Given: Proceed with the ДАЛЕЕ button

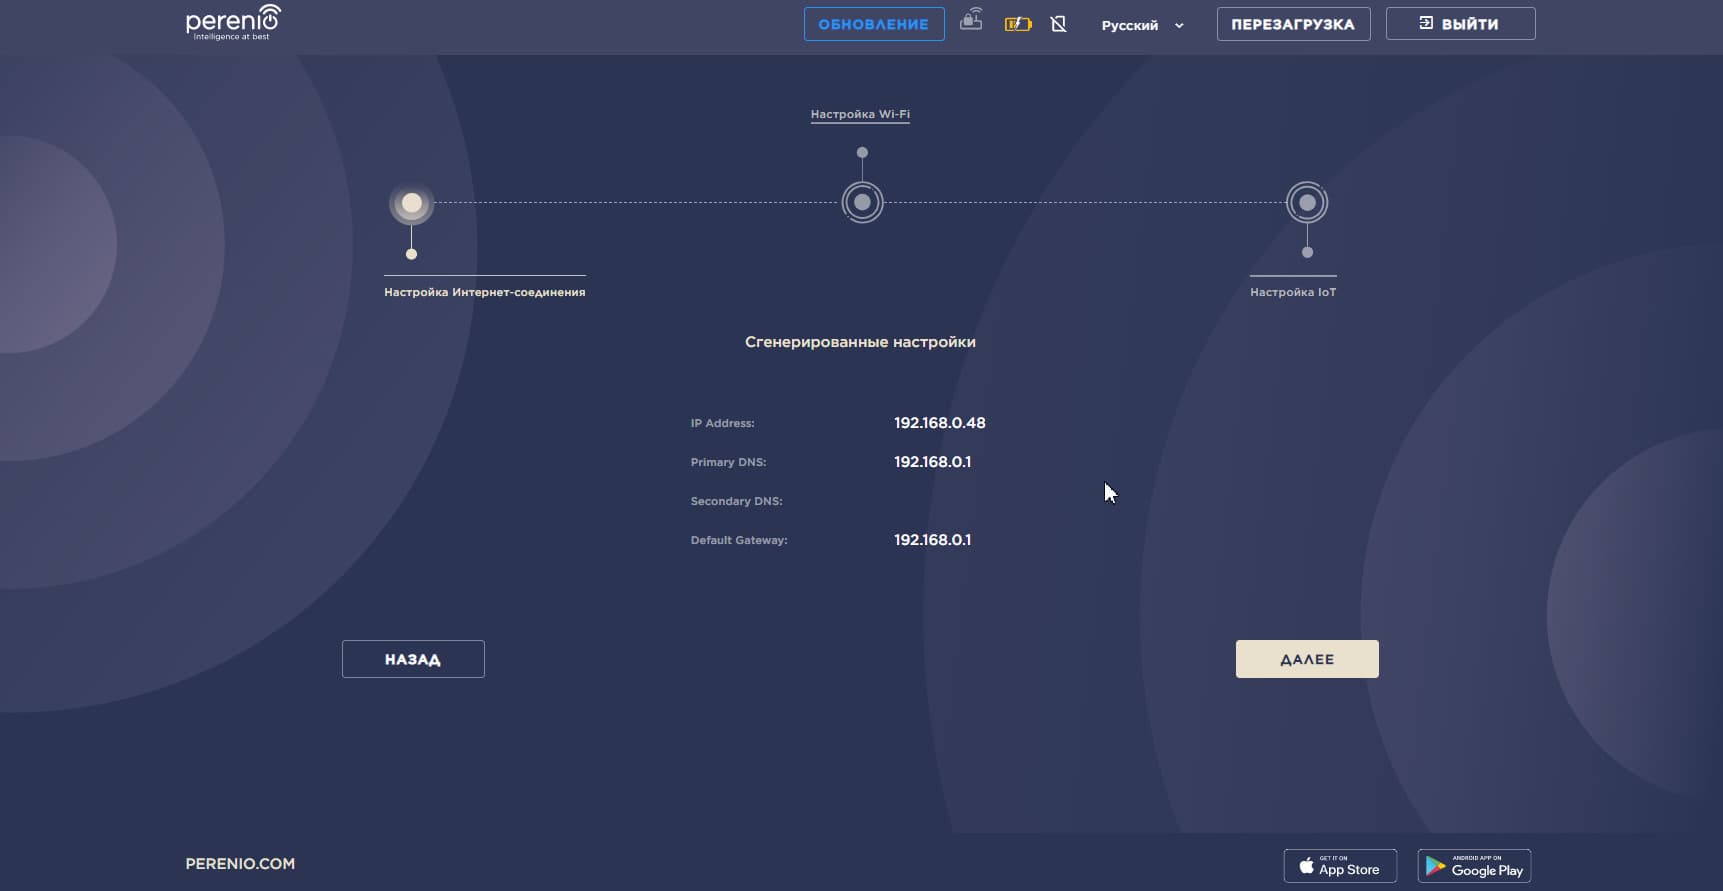Looking at the screenshot, I should click(1307, 659).
